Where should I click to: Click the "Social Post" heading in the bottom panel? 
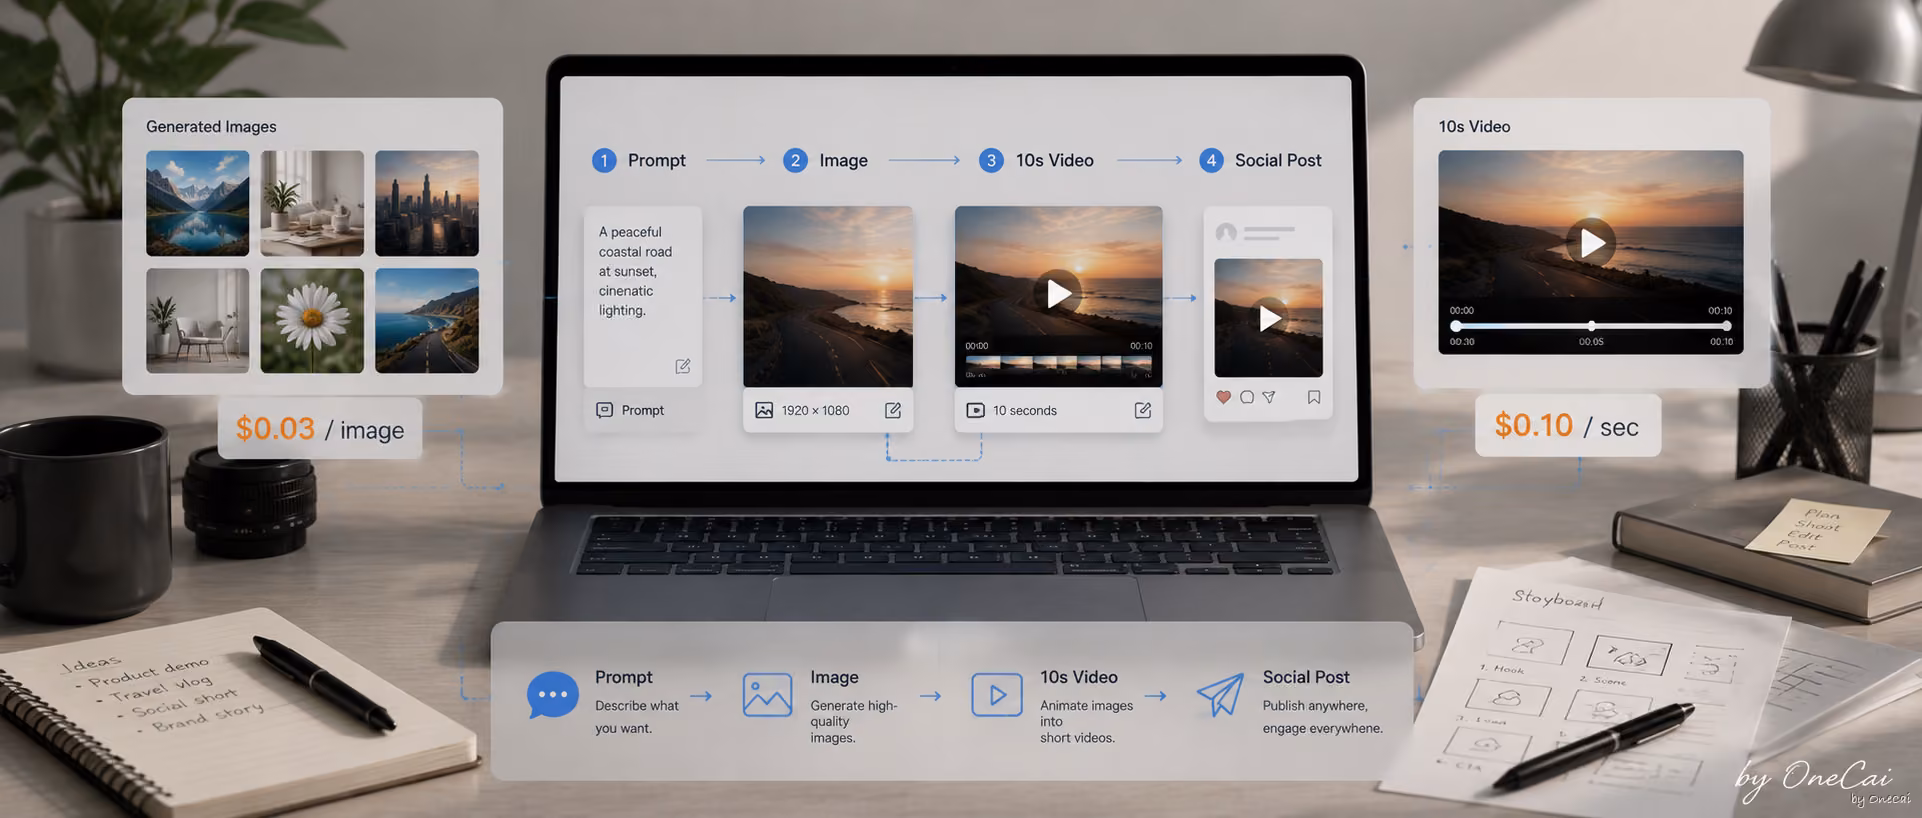(x=1306, y=677)
